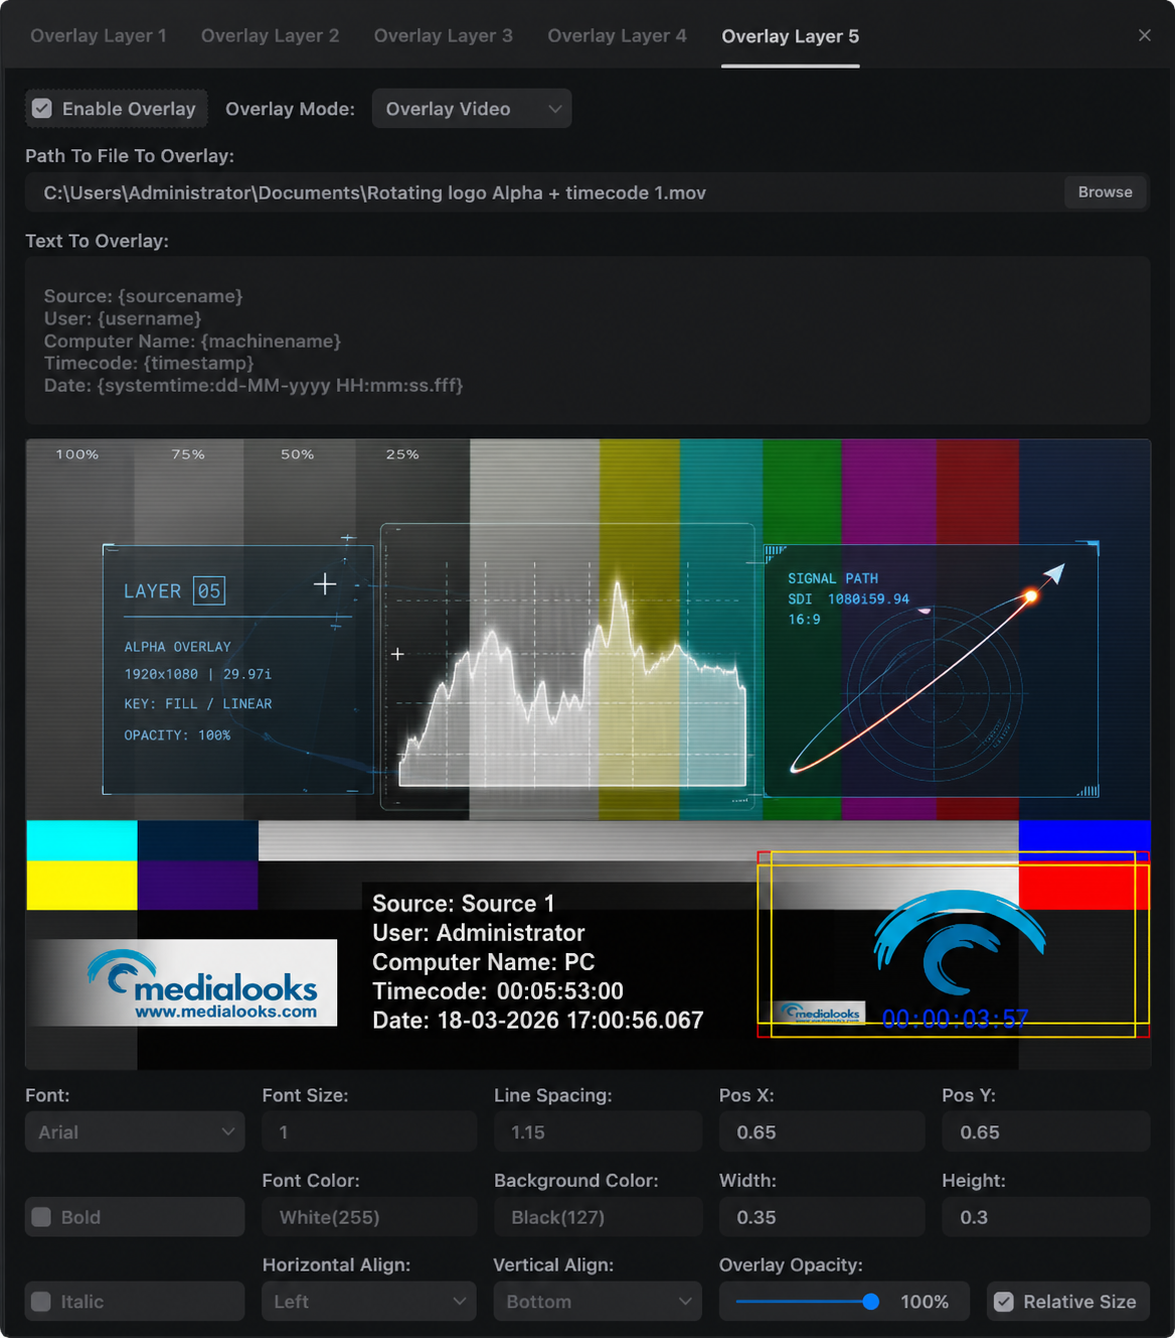Image resolution: width=1175 pixels, height=1338 pixels.
Task: Click the small medialooks badge beside timecode
Action: pyautogui.click(x=821, y=1013)
